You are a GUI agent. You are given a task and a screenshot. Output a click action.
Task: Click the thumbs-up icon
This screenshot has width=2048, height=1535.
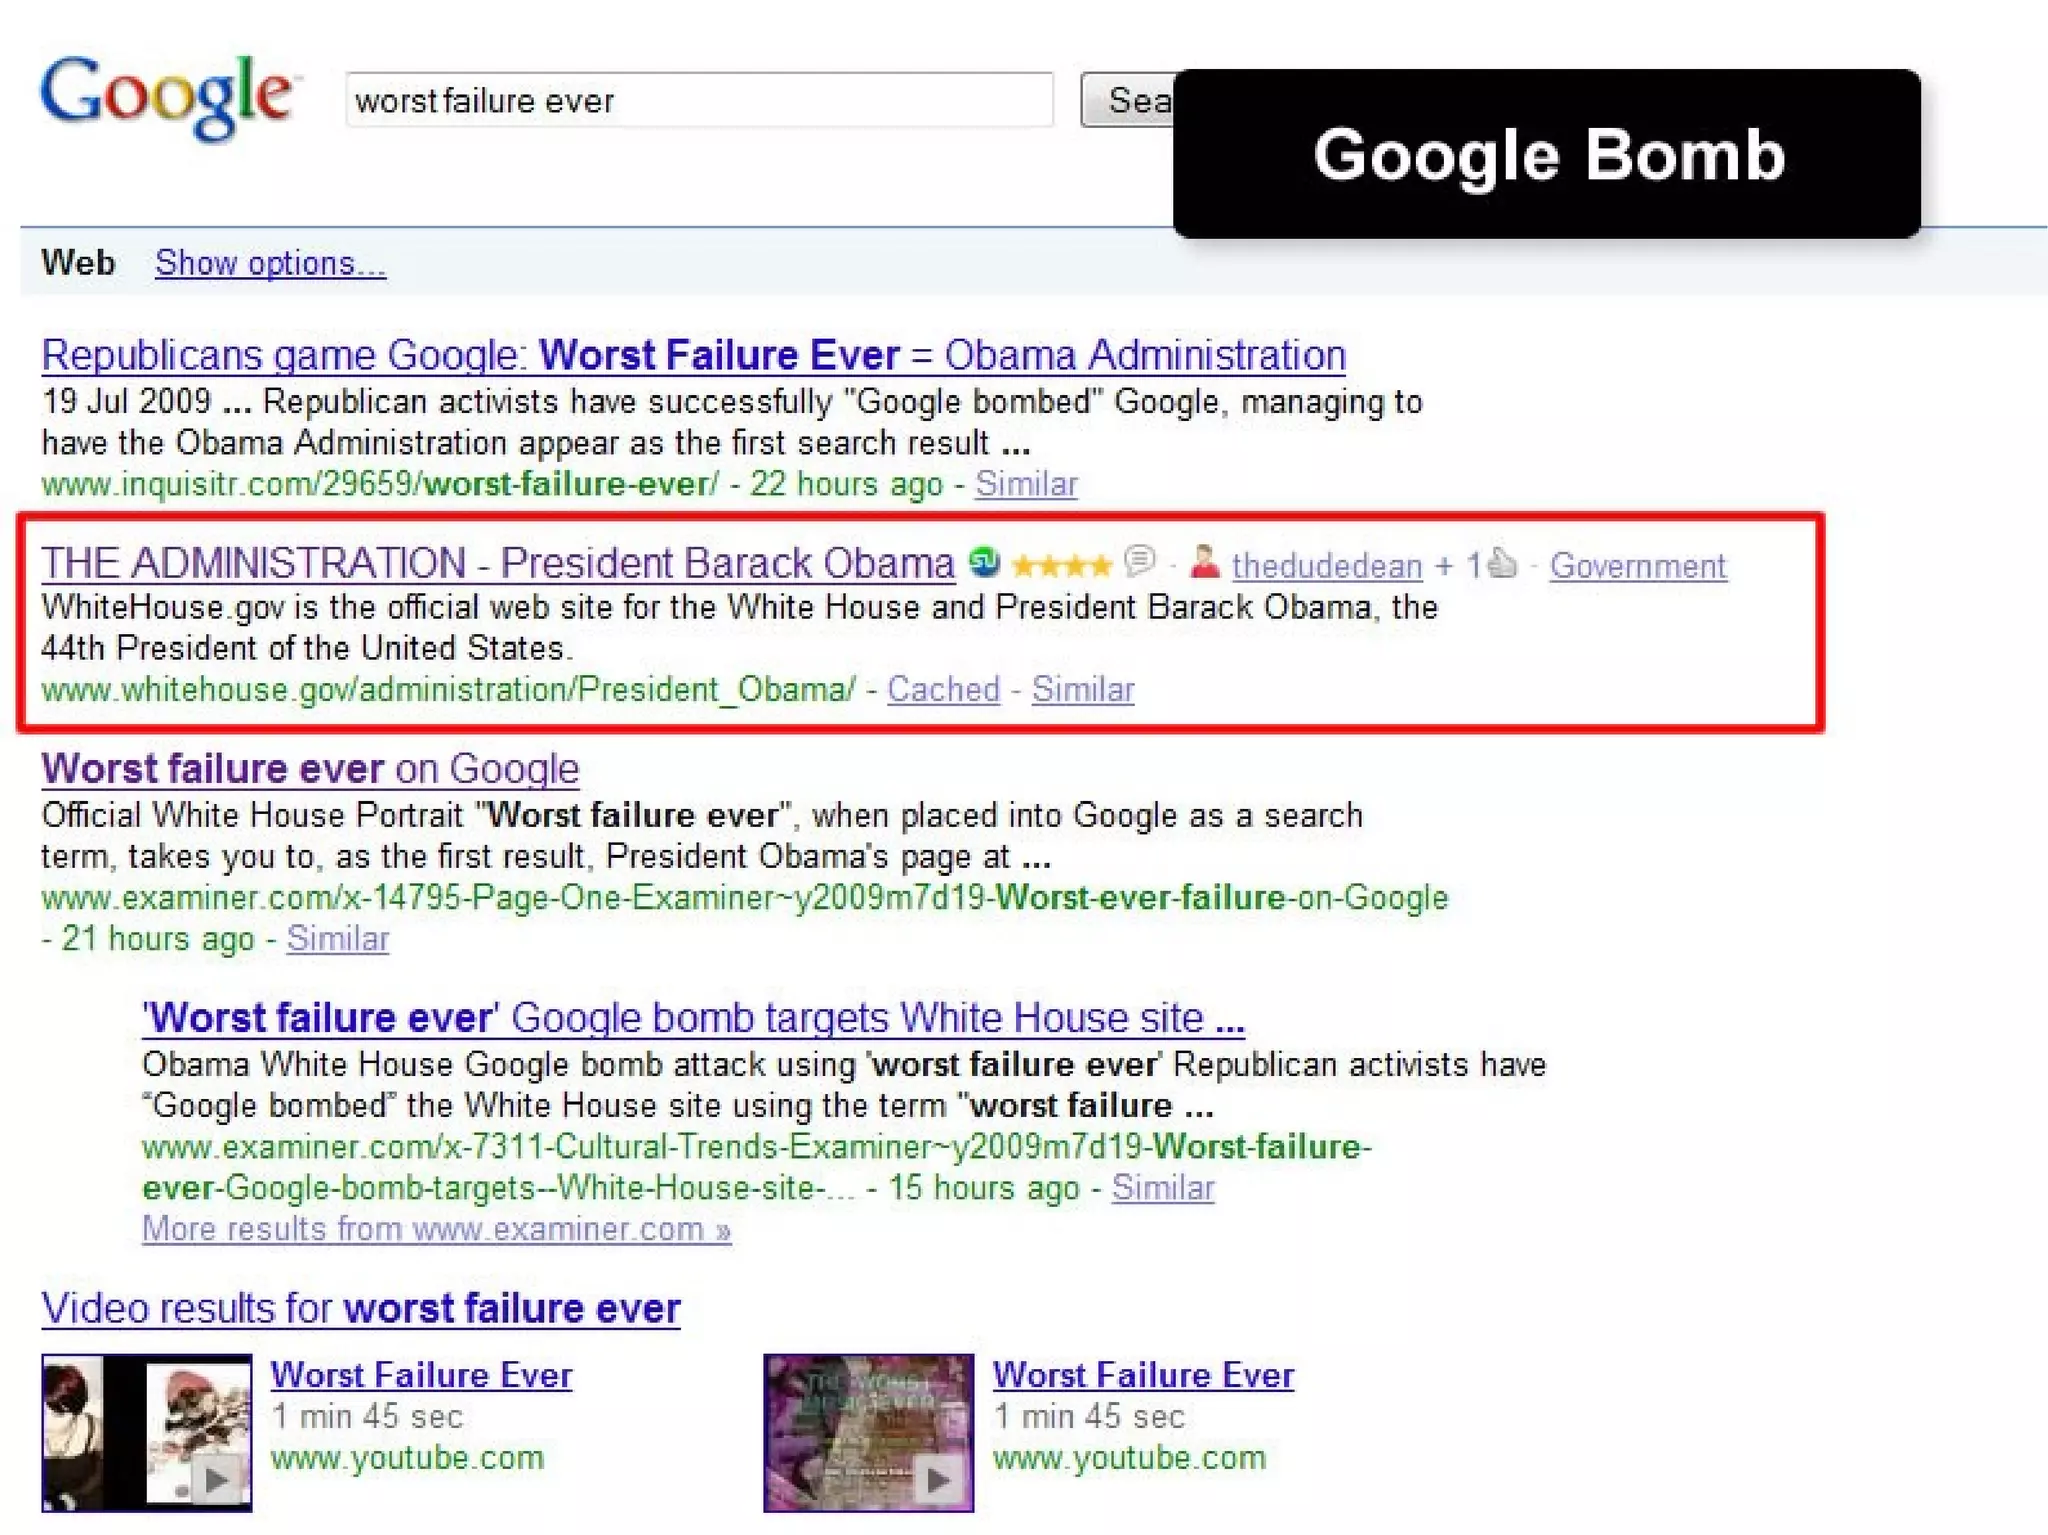click(x=1501, y=564)
